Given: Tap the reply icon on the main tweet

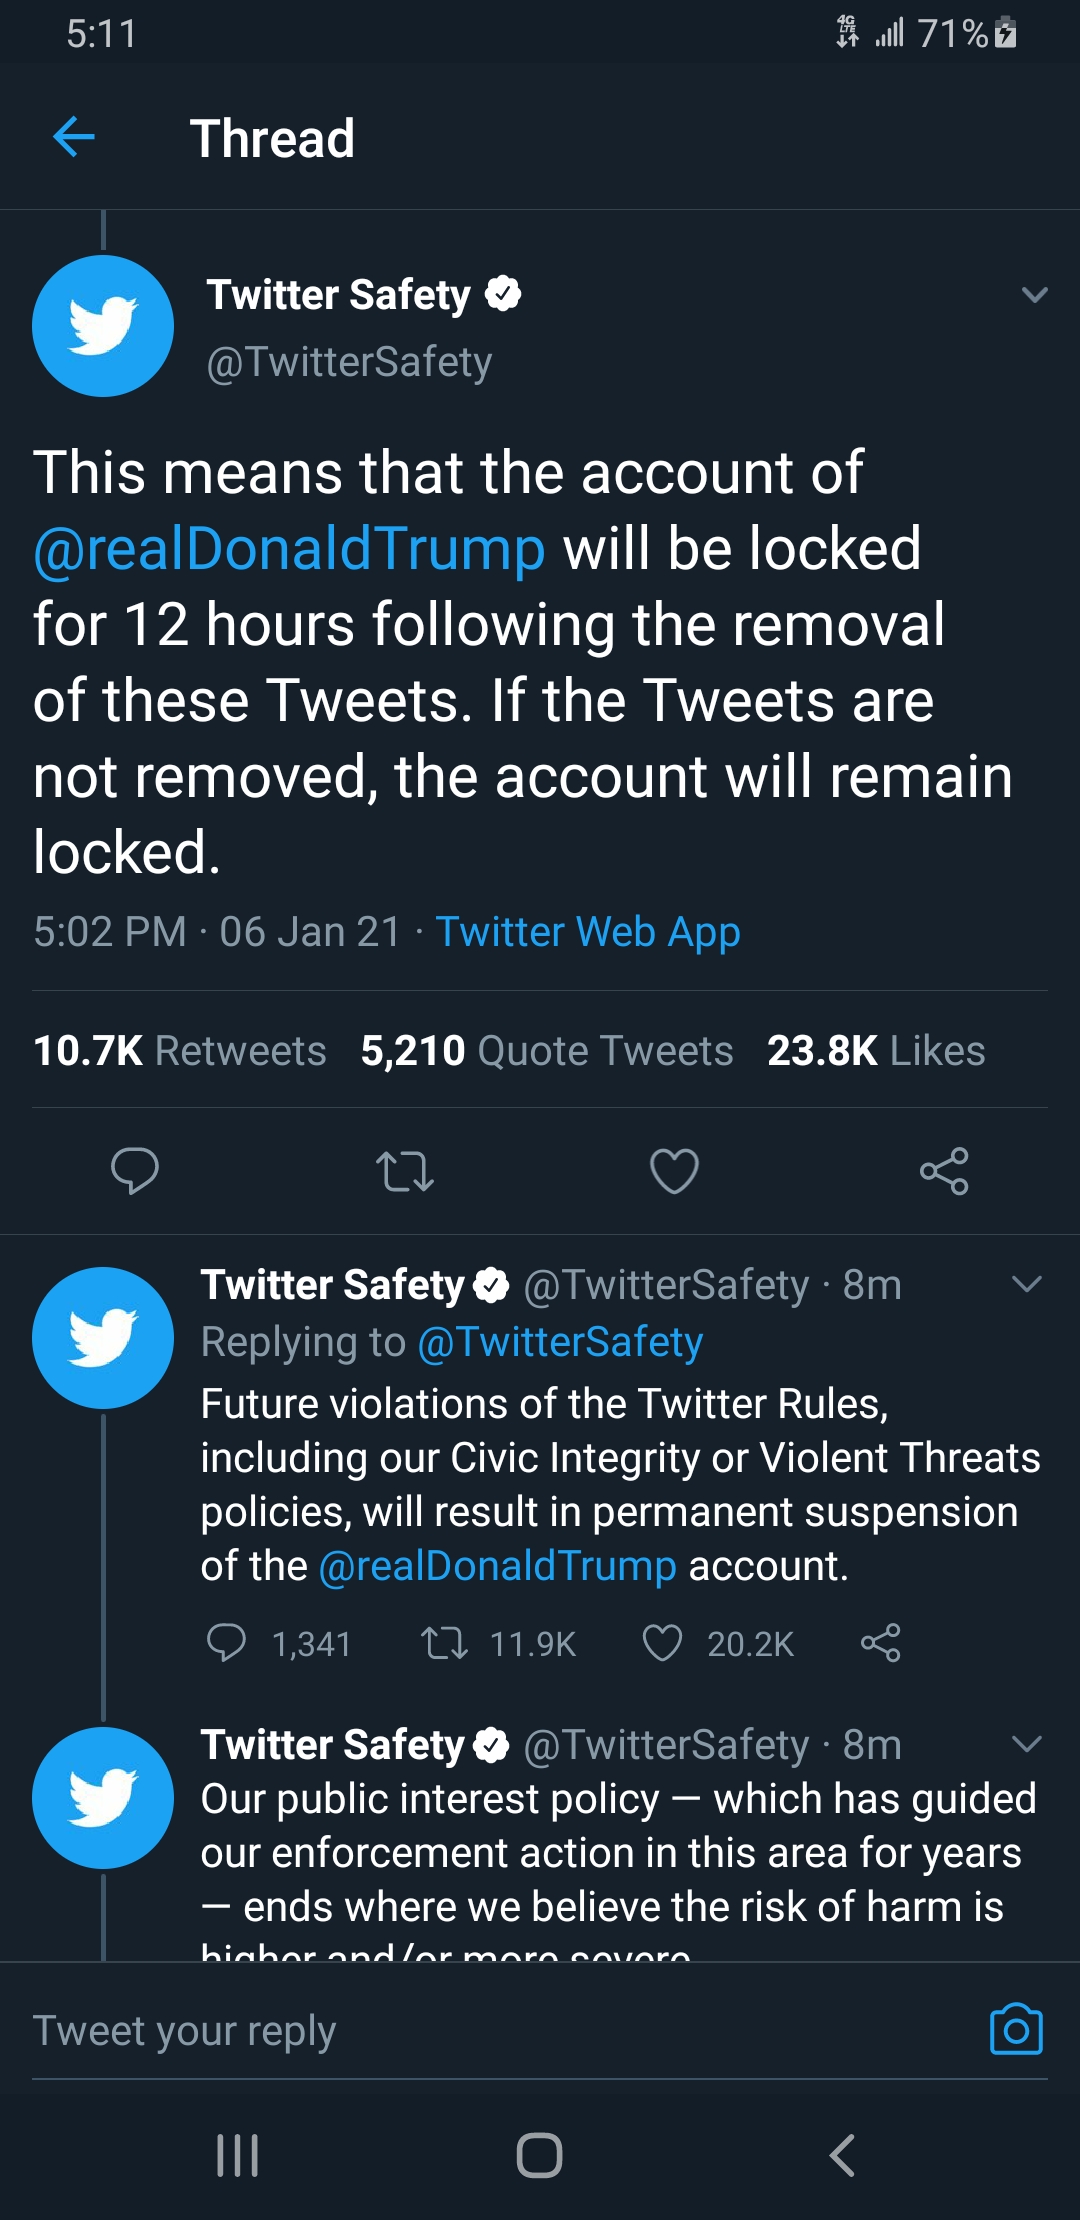Looking at the screenshot, I should [134, 1171].
